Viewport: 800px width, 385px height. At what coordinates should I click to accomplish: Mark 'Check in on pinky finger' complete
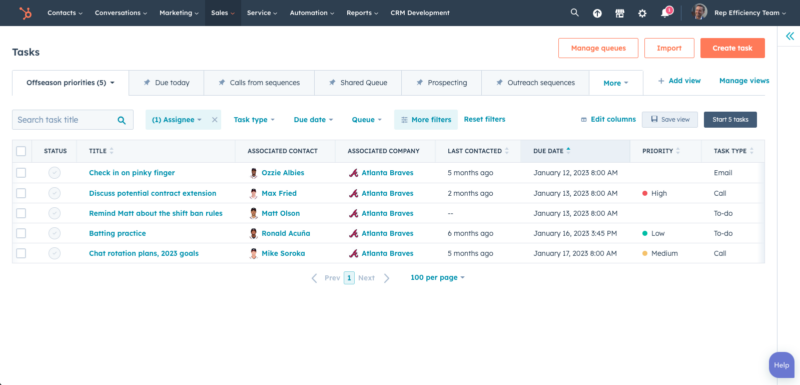pyautogui.click(x=55, y=173)
